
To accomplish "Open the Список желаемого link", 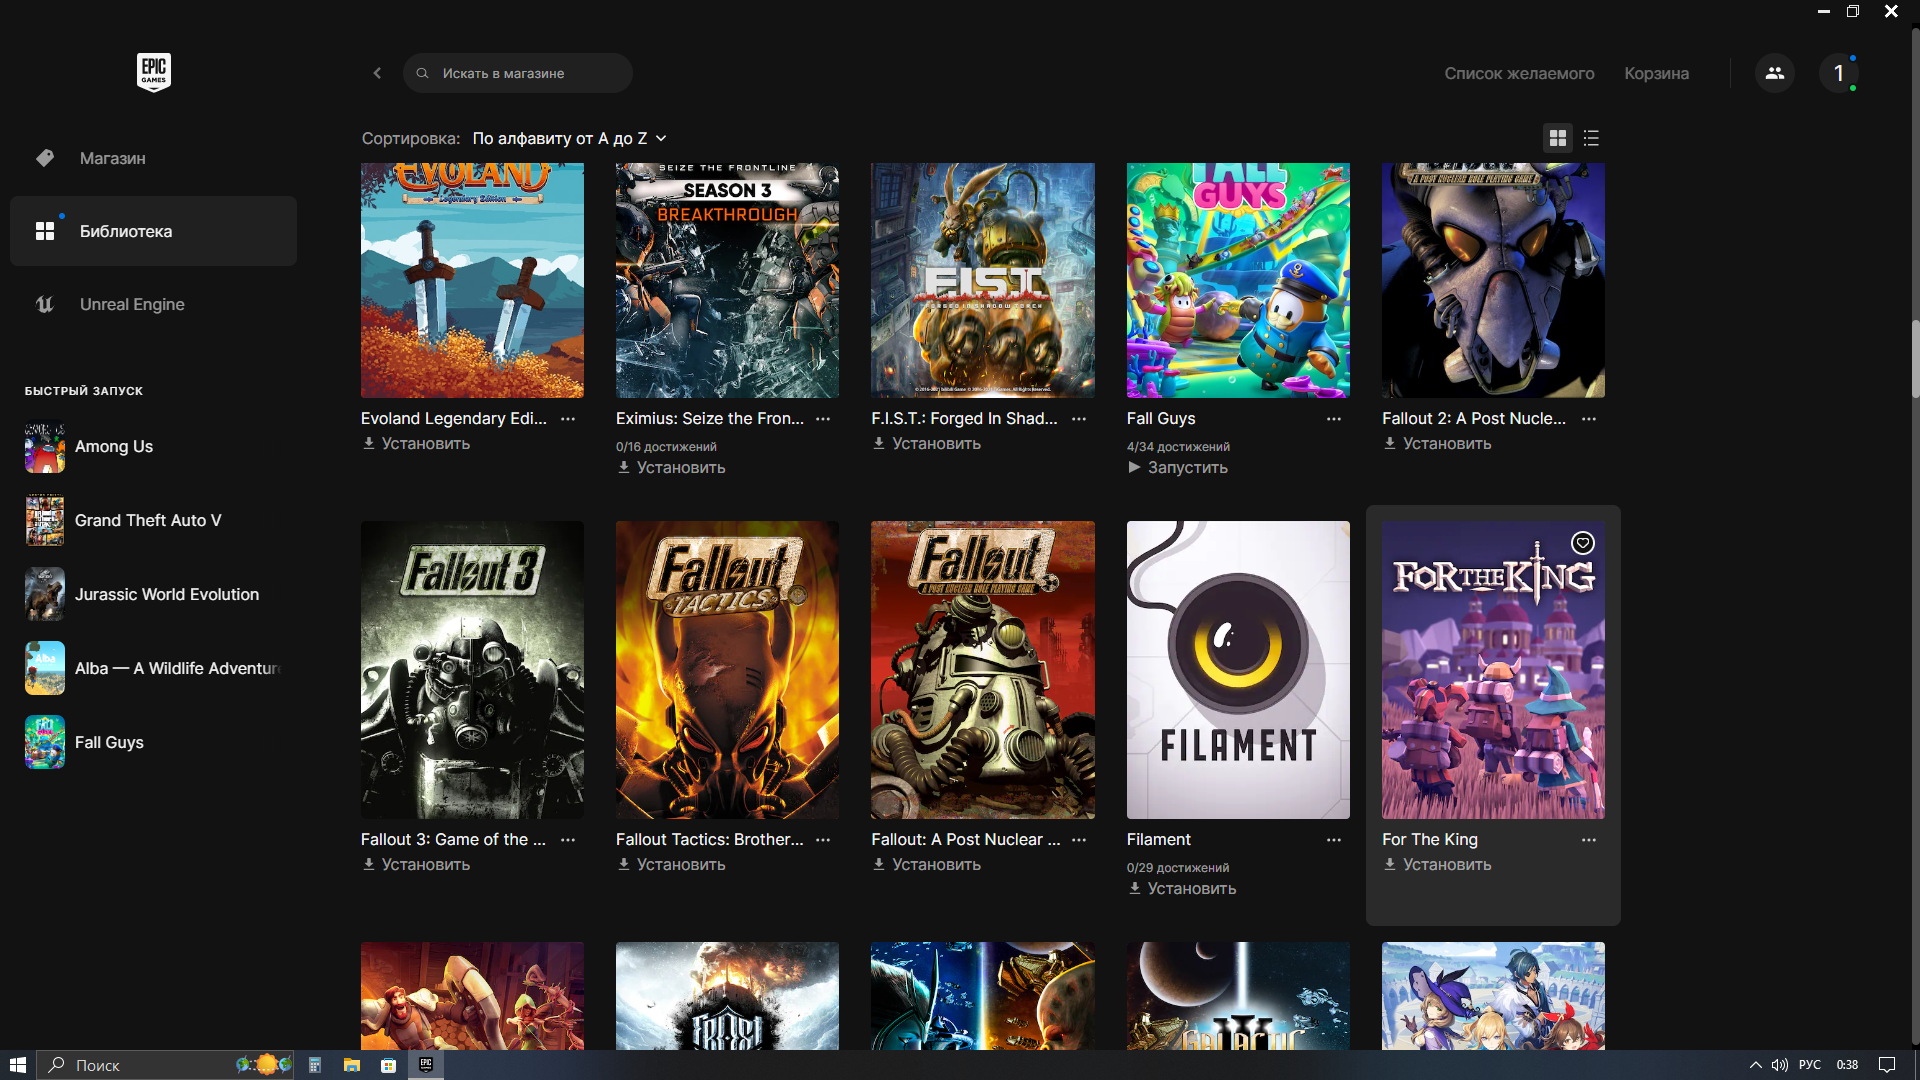I will click(x=1518, y=73).
